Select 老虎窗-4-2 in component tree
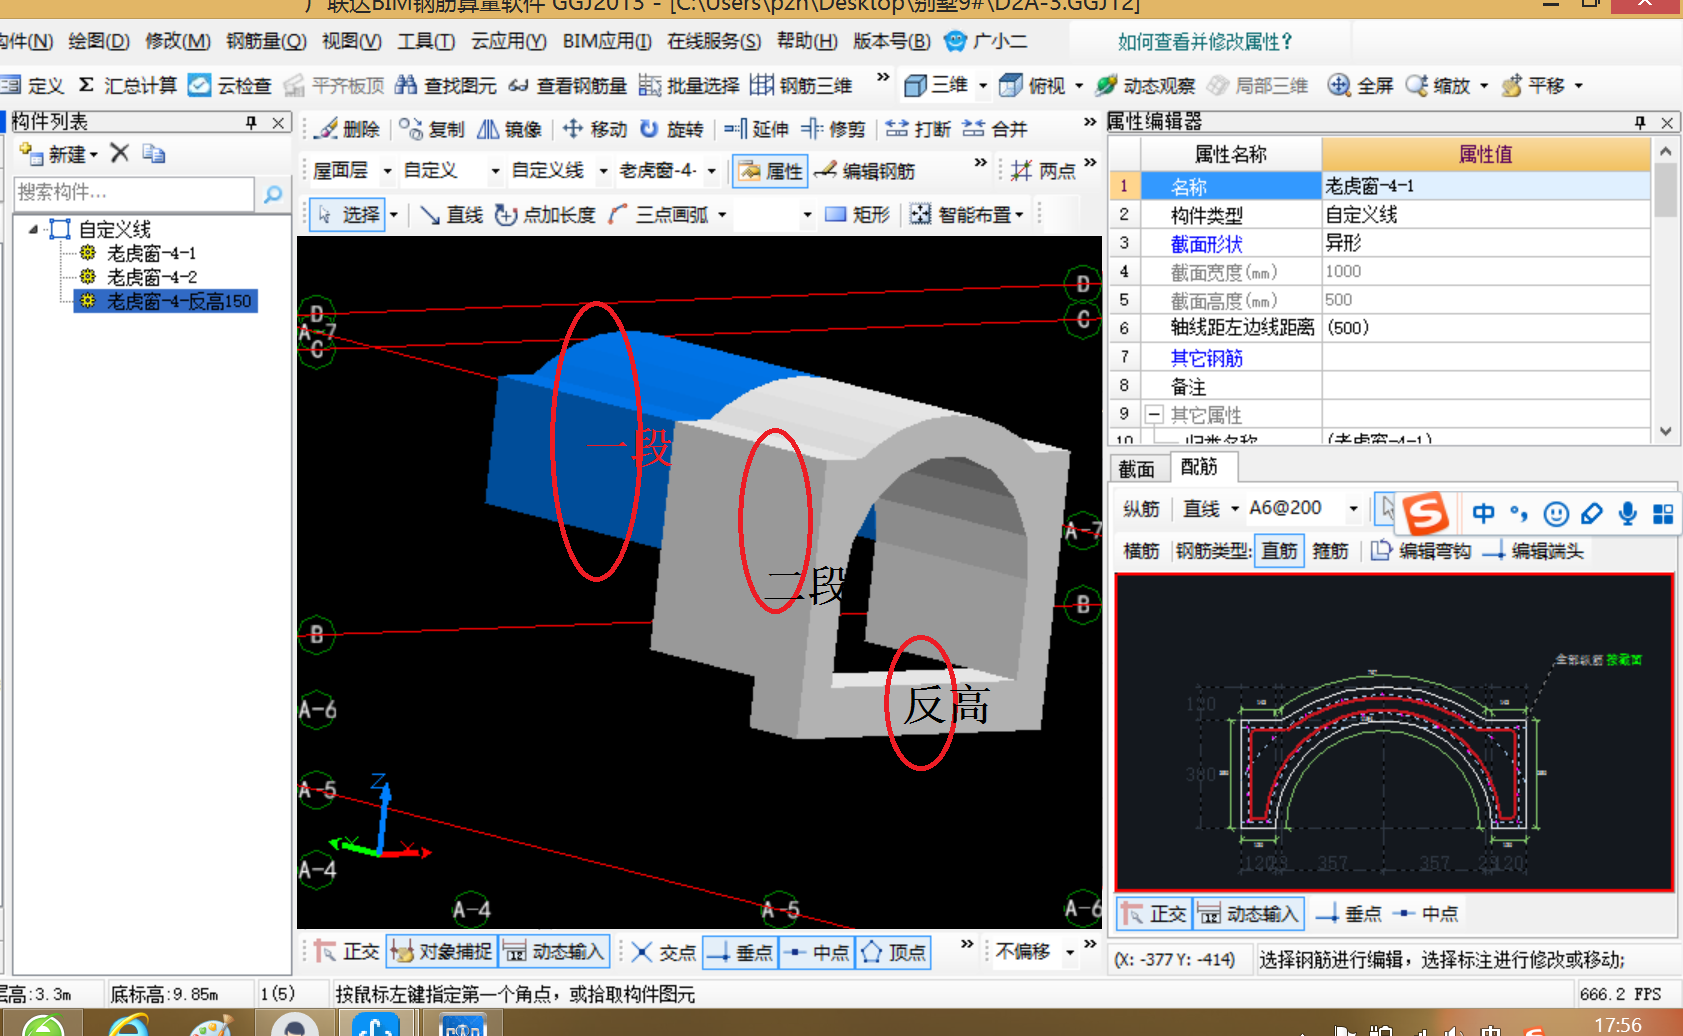Screen dimensions: 1683x1036 coord(152,277)
